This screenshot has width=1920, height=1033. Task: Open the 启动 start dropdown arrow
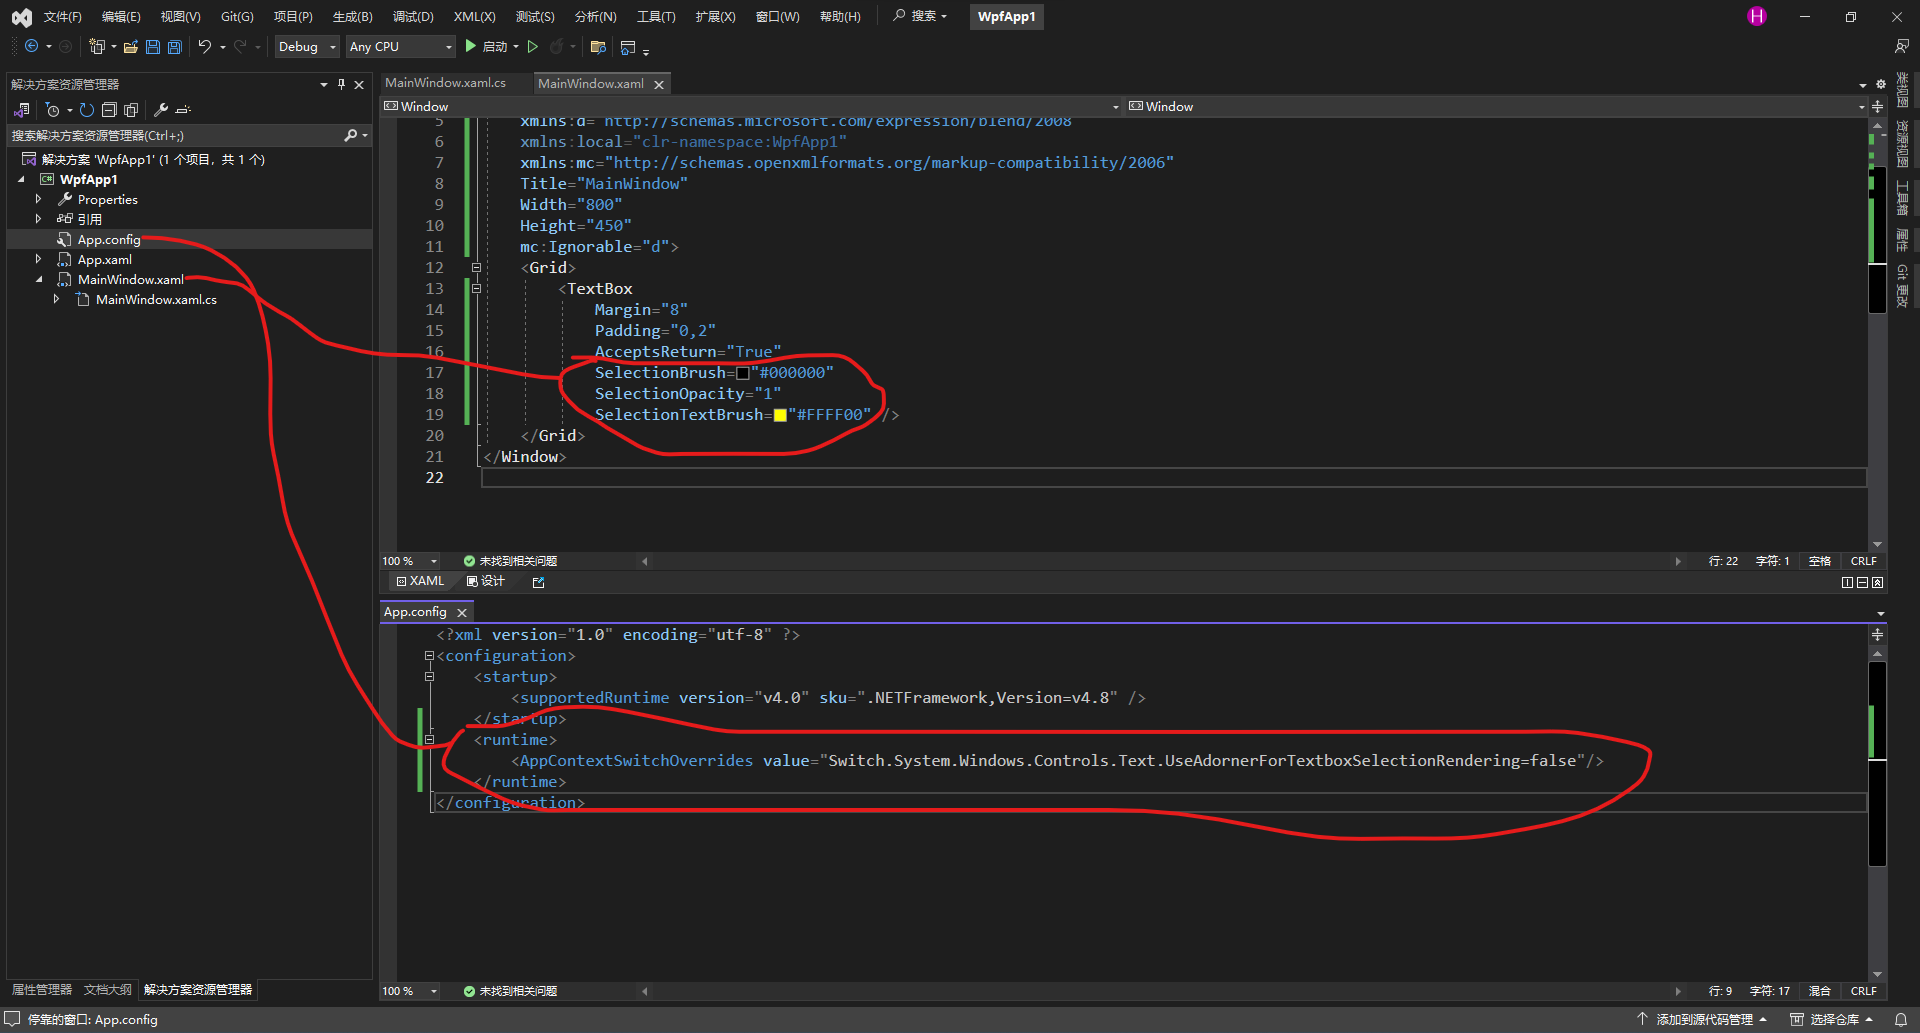click(x=516, y=46)
